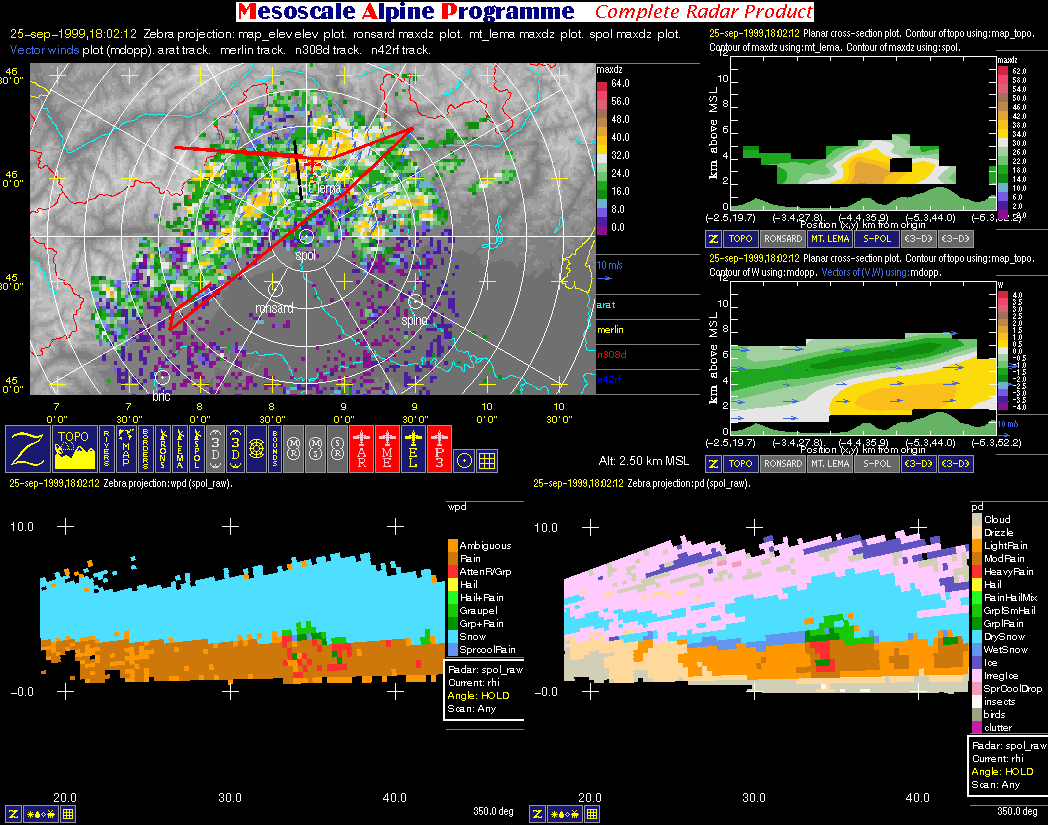
Task: Click the spol radar marker on map
Action: coord(306,236)
